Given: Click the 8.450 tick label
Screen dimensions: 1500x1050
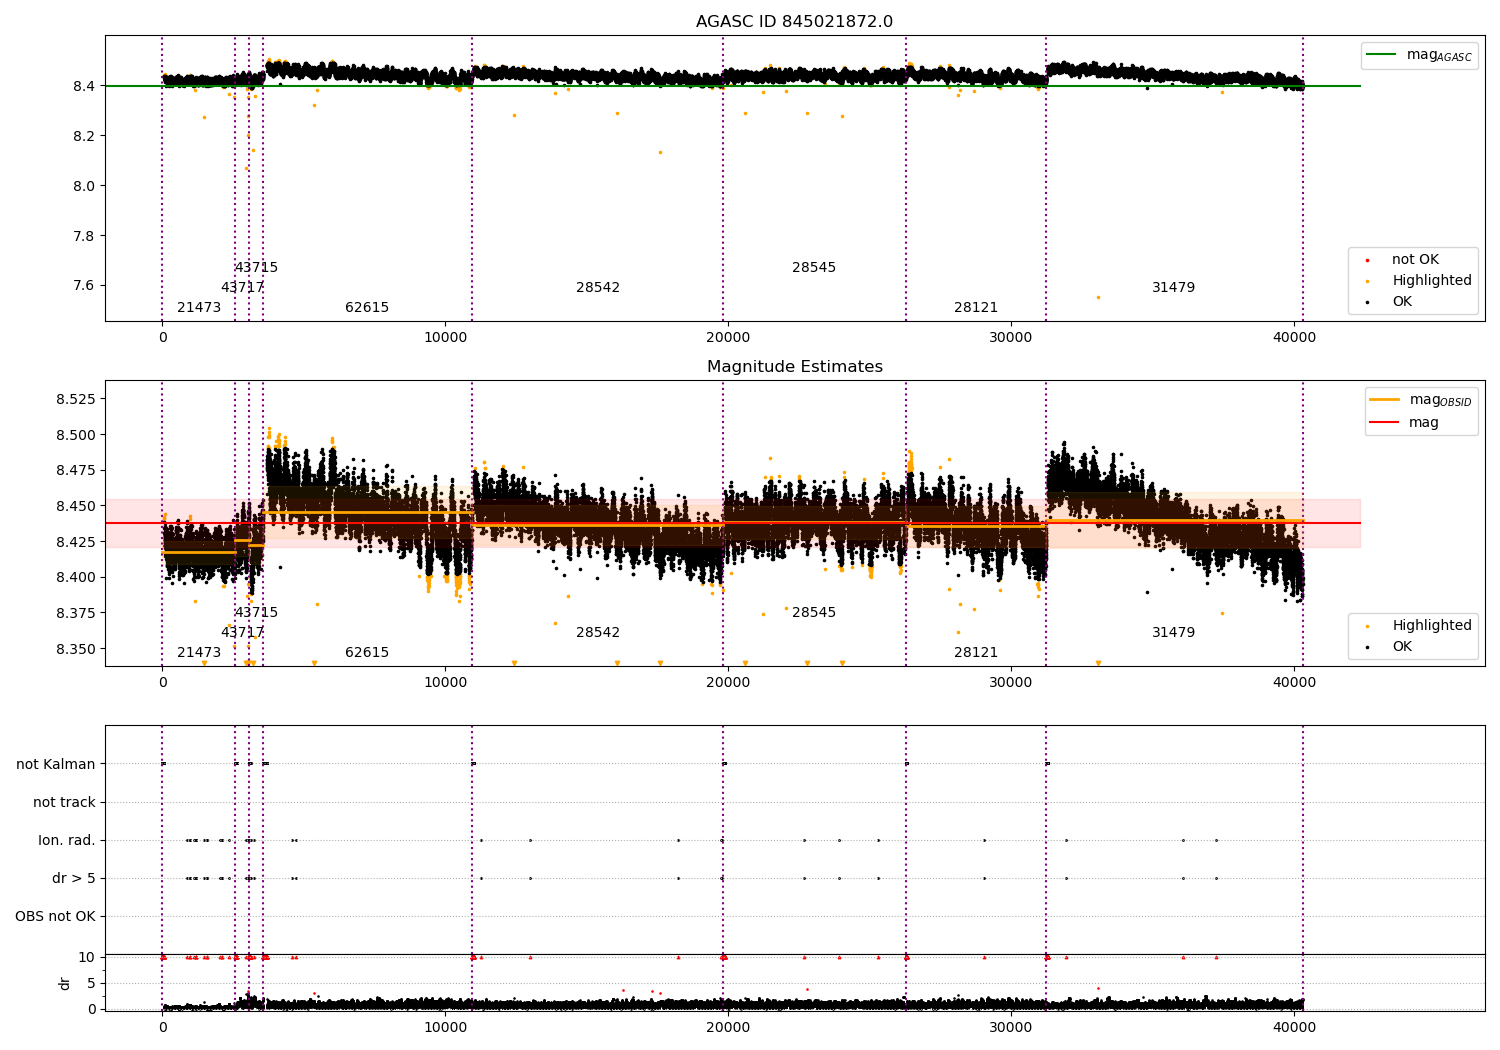Looking at the screenshot, I should (x=77, y=506).
